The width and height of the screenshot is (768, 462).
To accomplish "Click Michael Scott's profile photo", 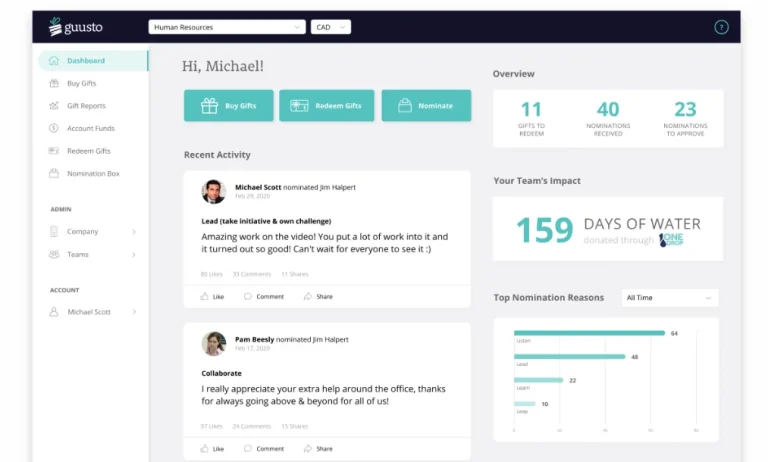I will tap(214, 192).
